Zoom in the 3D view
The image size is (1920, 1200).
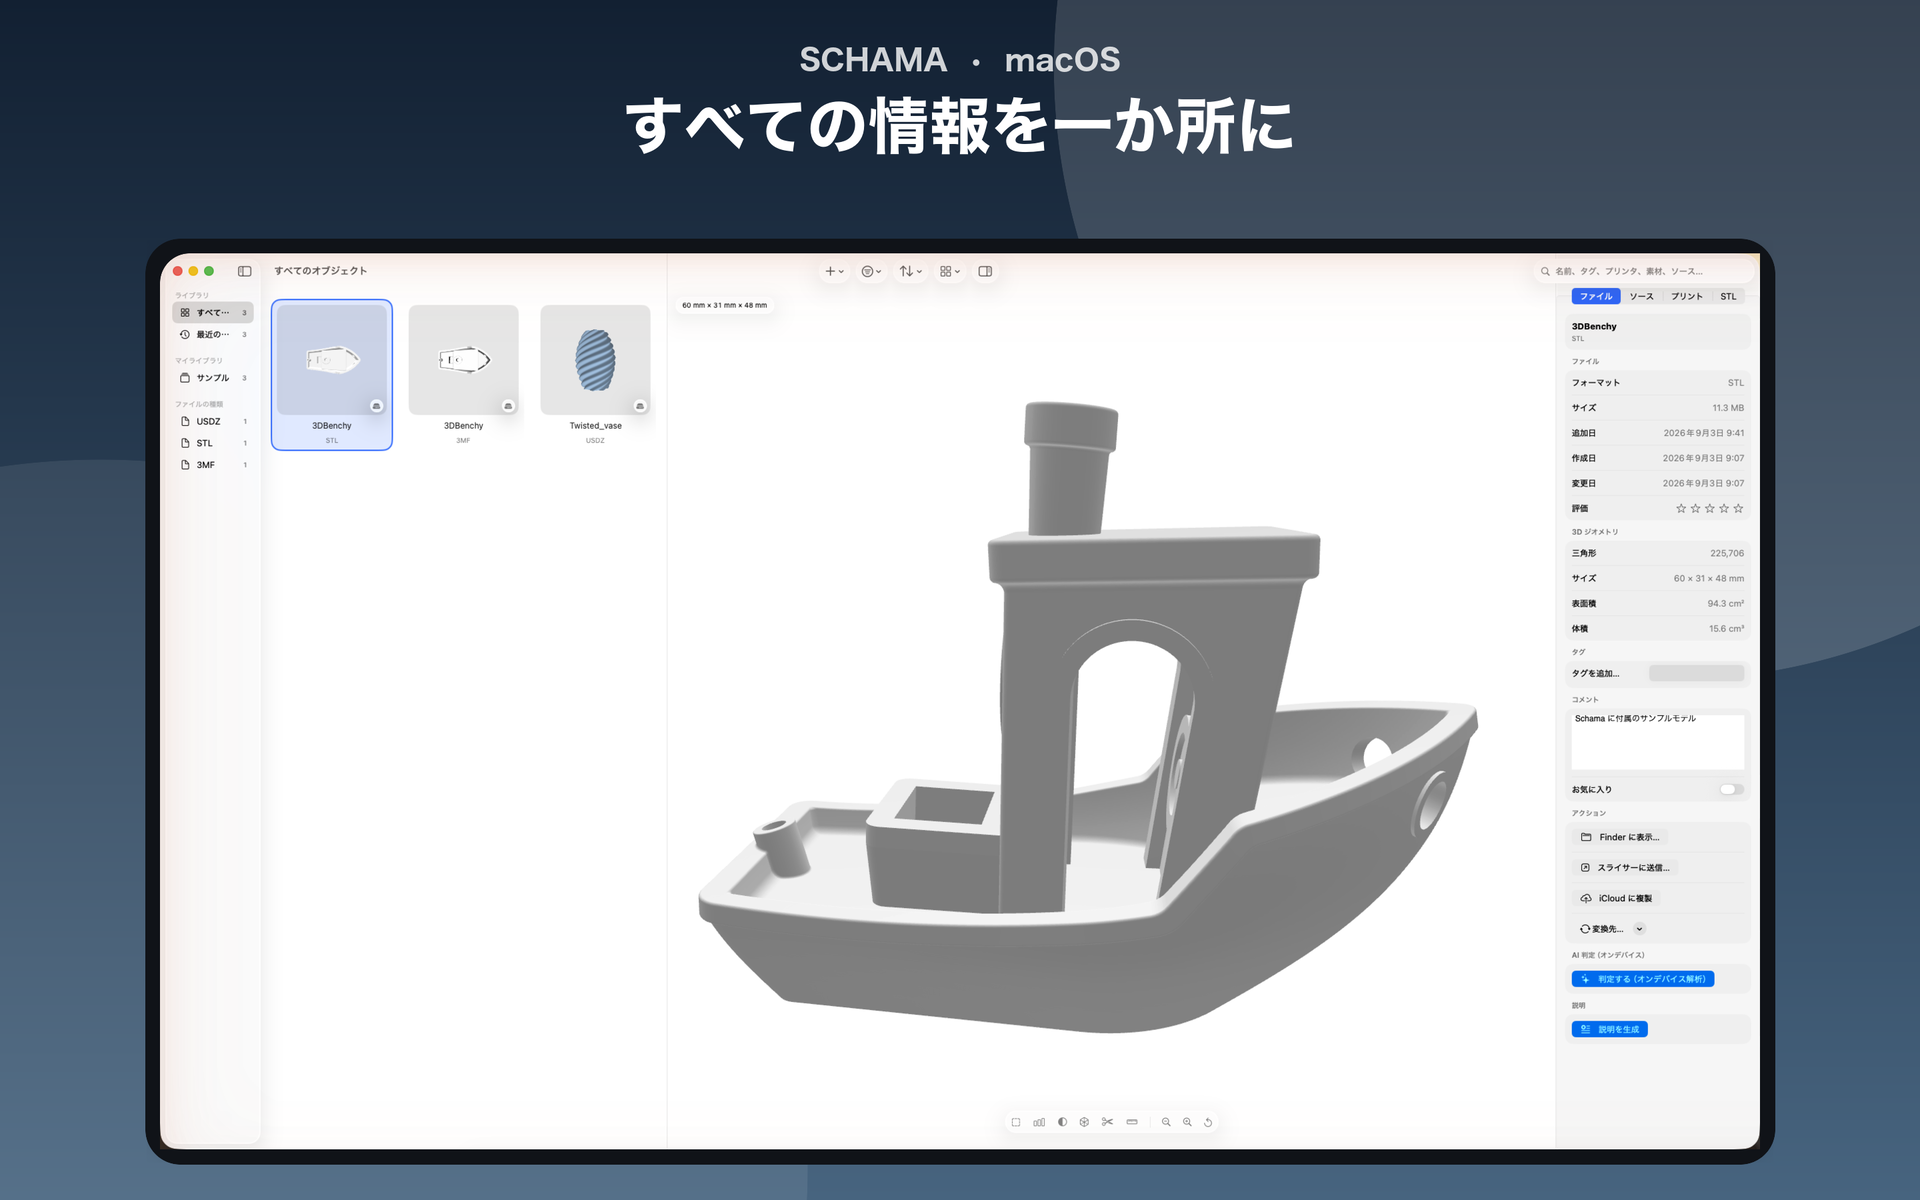coord(1187,1123)
